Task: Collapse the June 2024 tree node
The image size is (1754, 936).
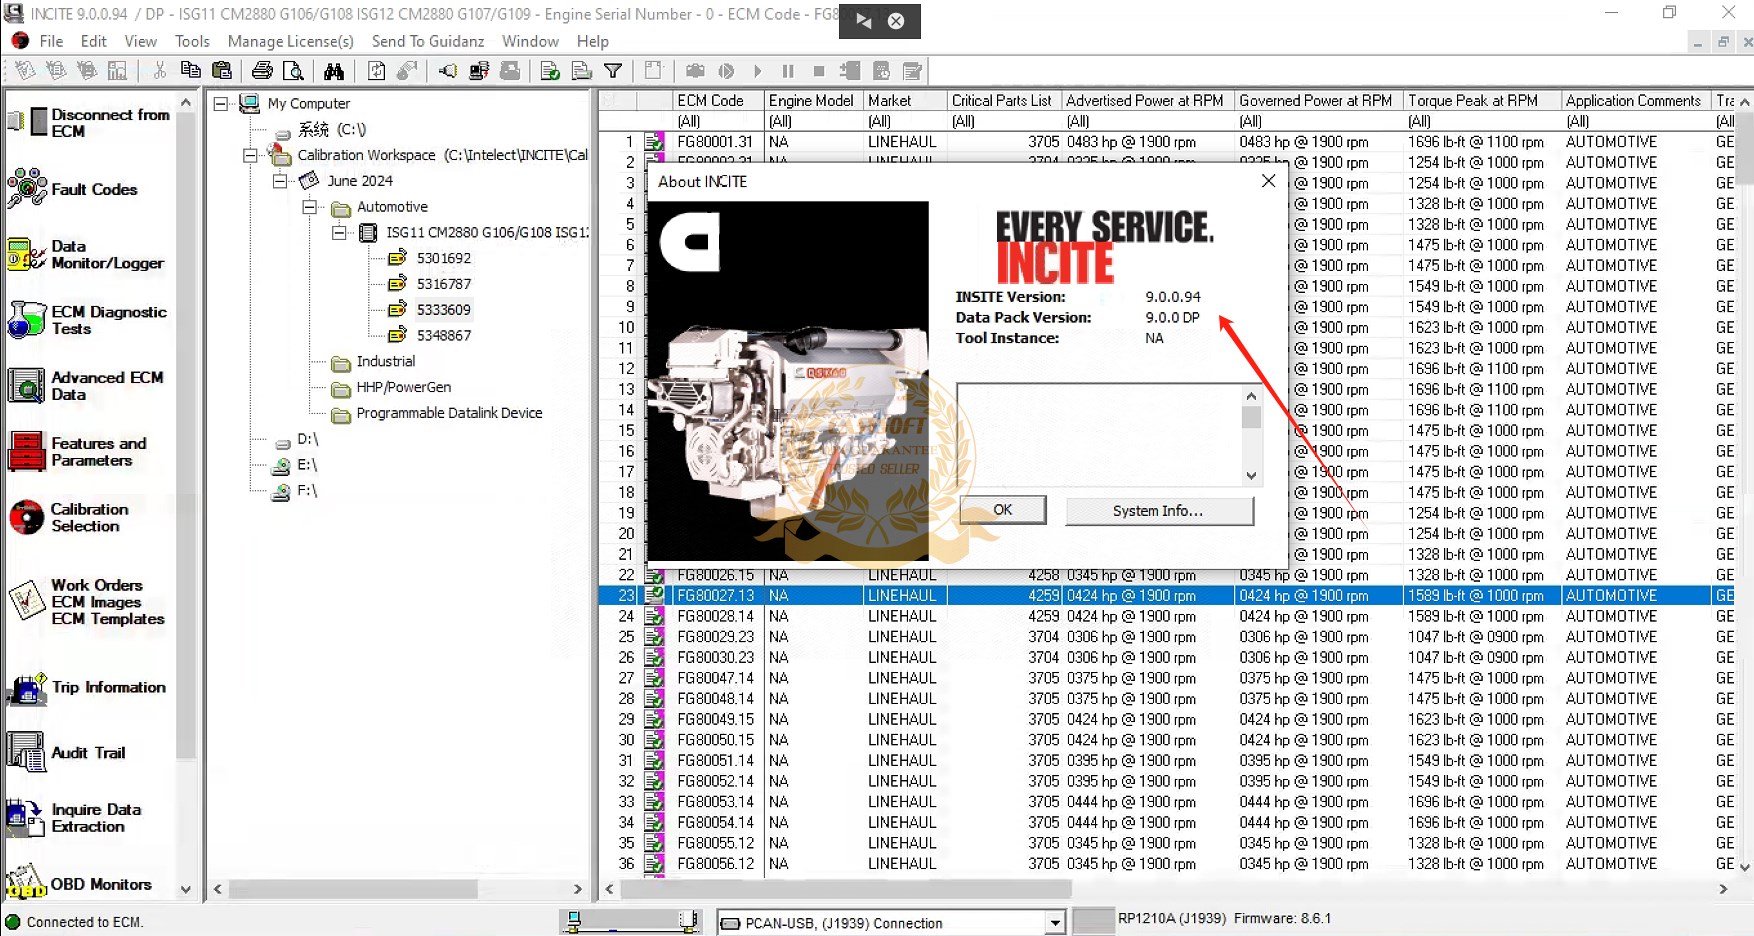Action: coord(280,181)
